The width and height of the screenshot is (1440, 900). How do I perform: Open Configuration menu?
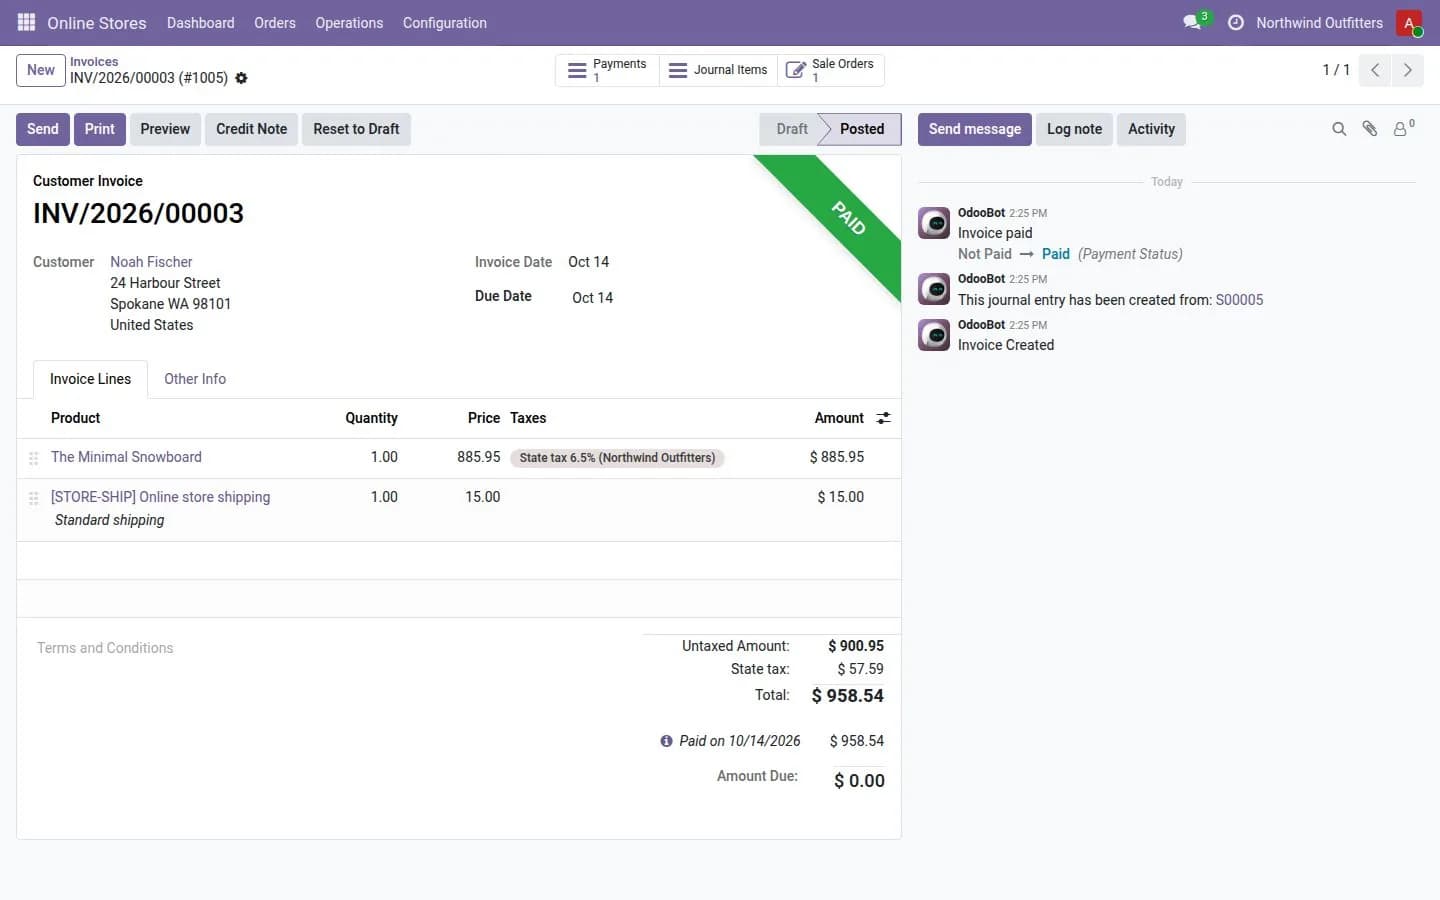coord(445,23)
